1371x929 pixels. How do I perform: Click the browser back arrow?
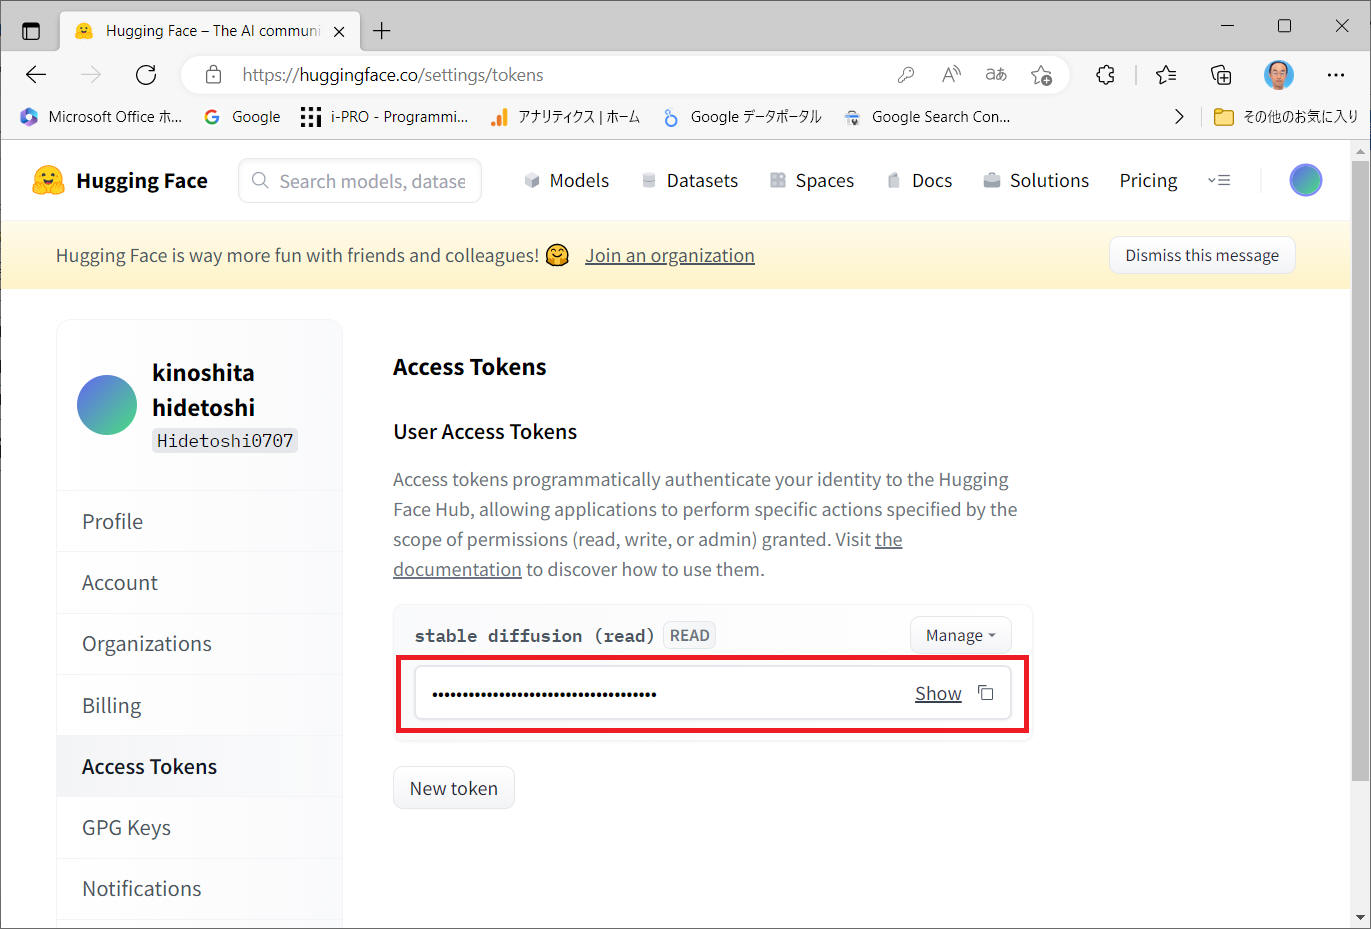coord(36,75)
